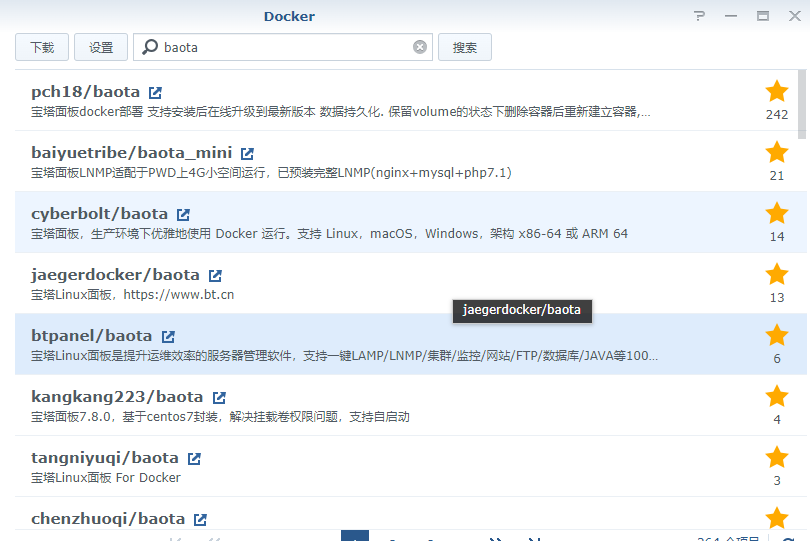Open chenzhuoqi/baota external link icon
Viewport: 810px width, 541px height.
click(x=200, y=519)
